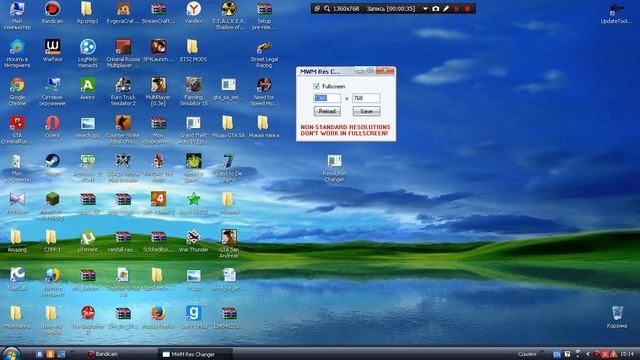Viewport: 640px width, 360px height.
Task: Open the Mozilla Firefox shortcut
Action: coord(158,318)
